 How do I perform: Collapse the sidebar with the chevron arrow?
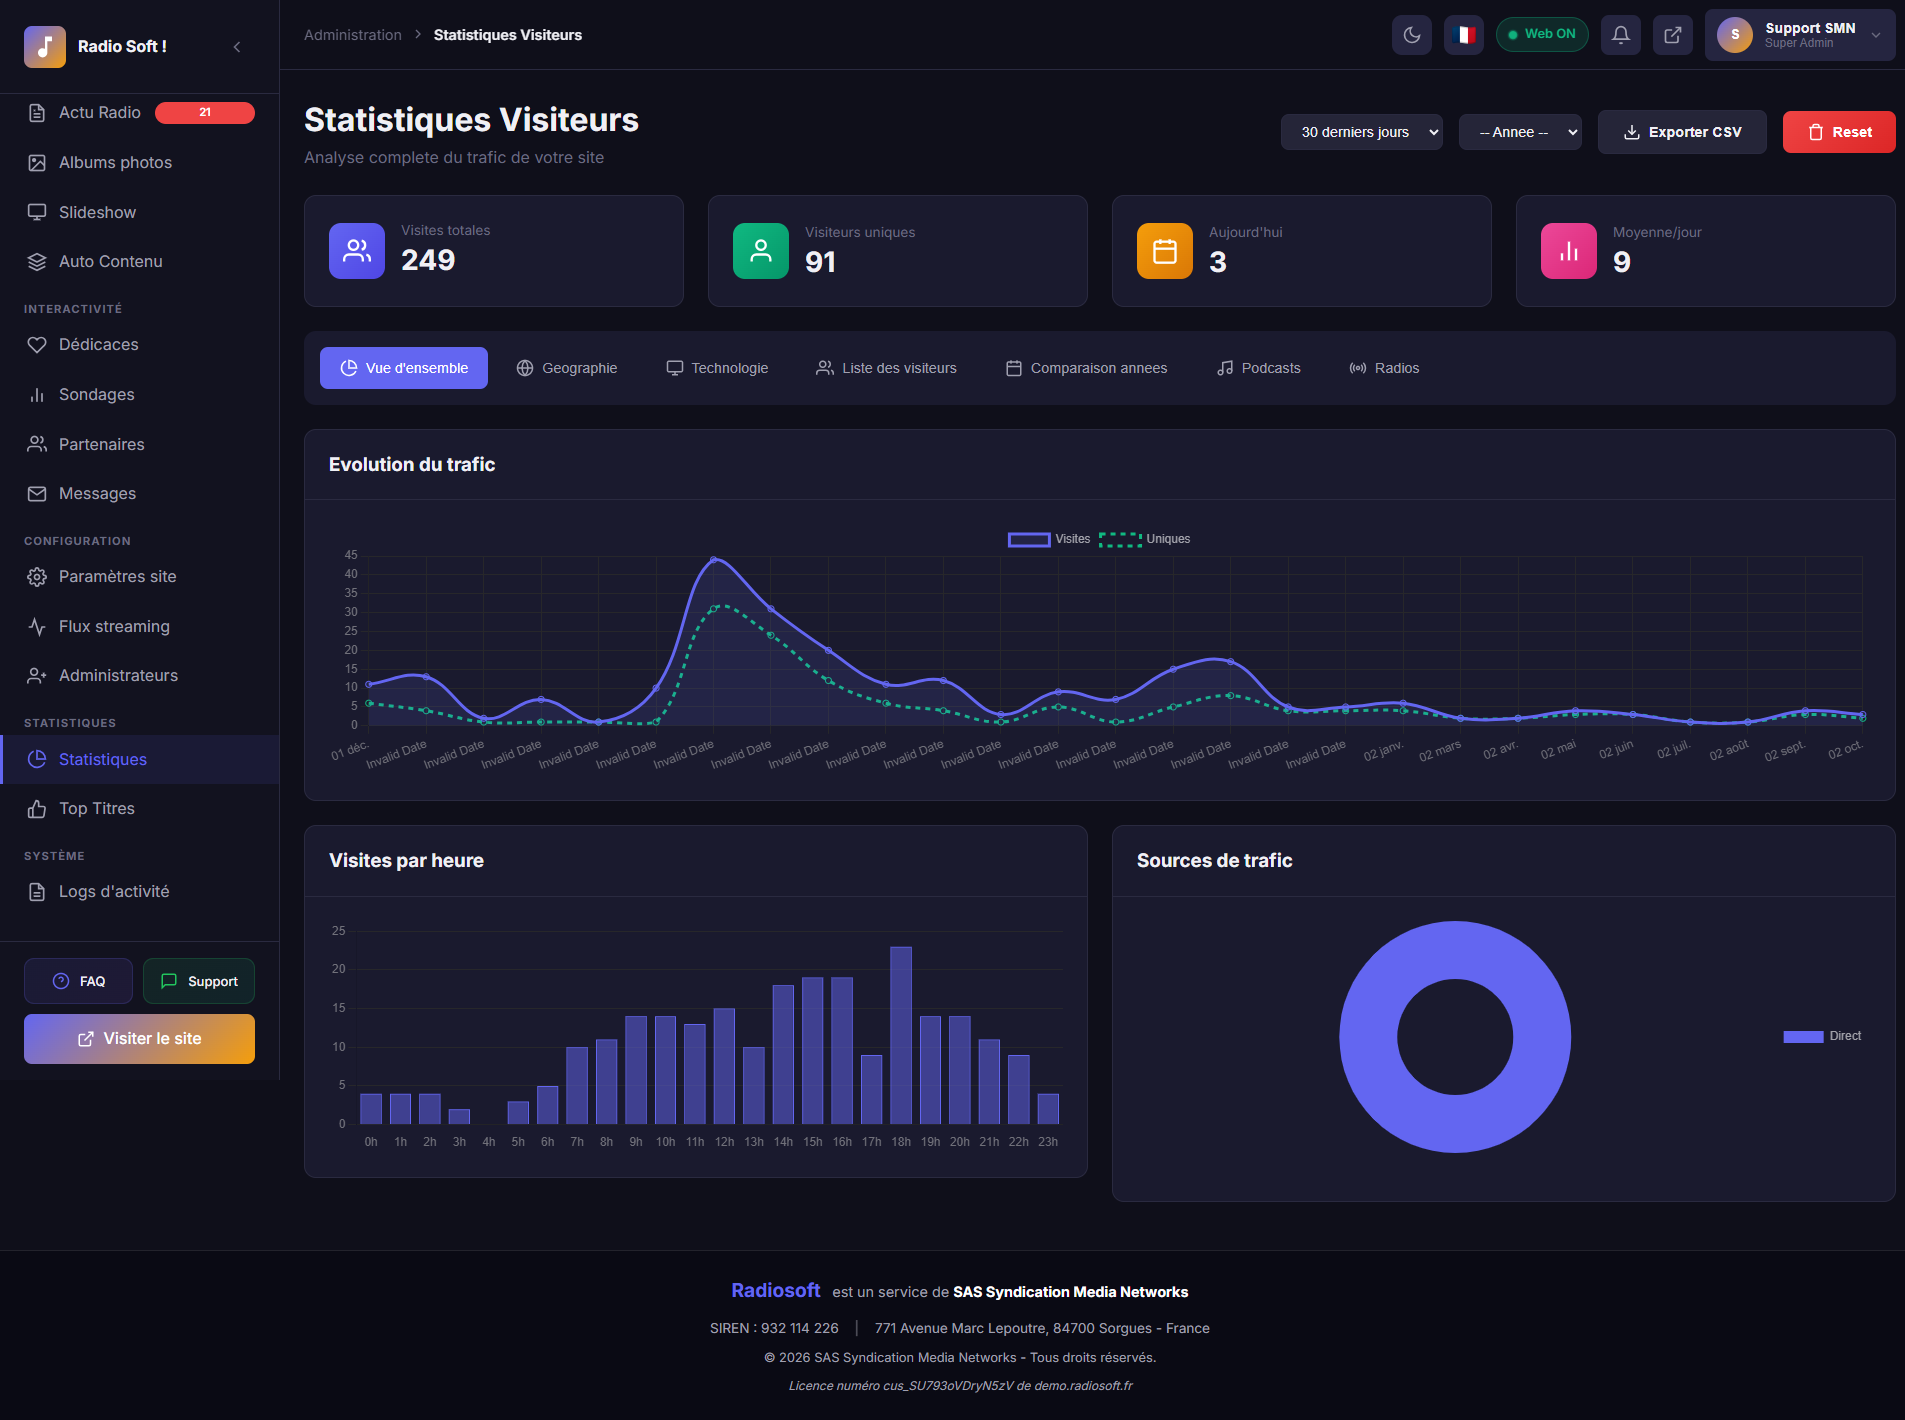click(x=237, y=47)
